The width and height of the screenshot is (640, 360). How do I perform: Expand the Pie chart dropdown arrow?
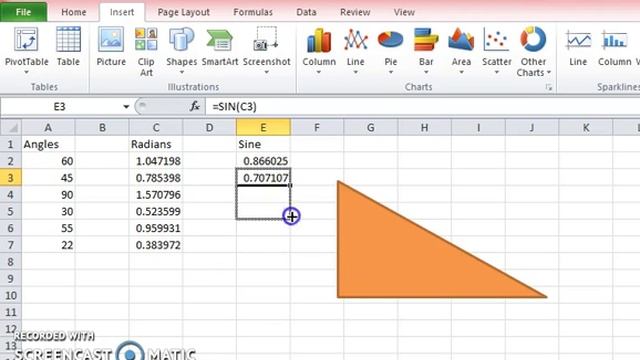[x=391, y=73]
